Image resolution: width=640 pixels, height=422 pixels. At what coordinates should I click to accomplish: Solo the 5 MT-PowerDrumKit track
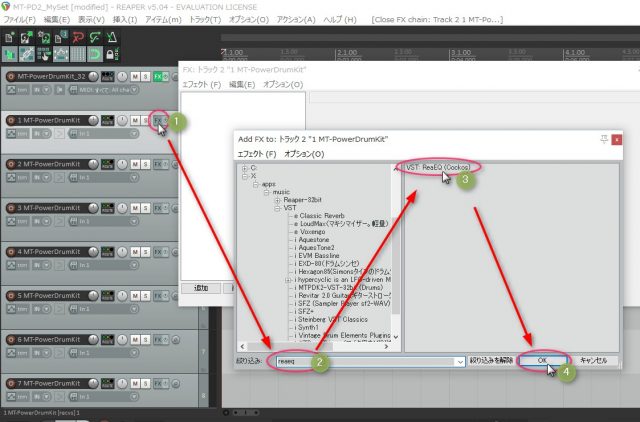145,296
